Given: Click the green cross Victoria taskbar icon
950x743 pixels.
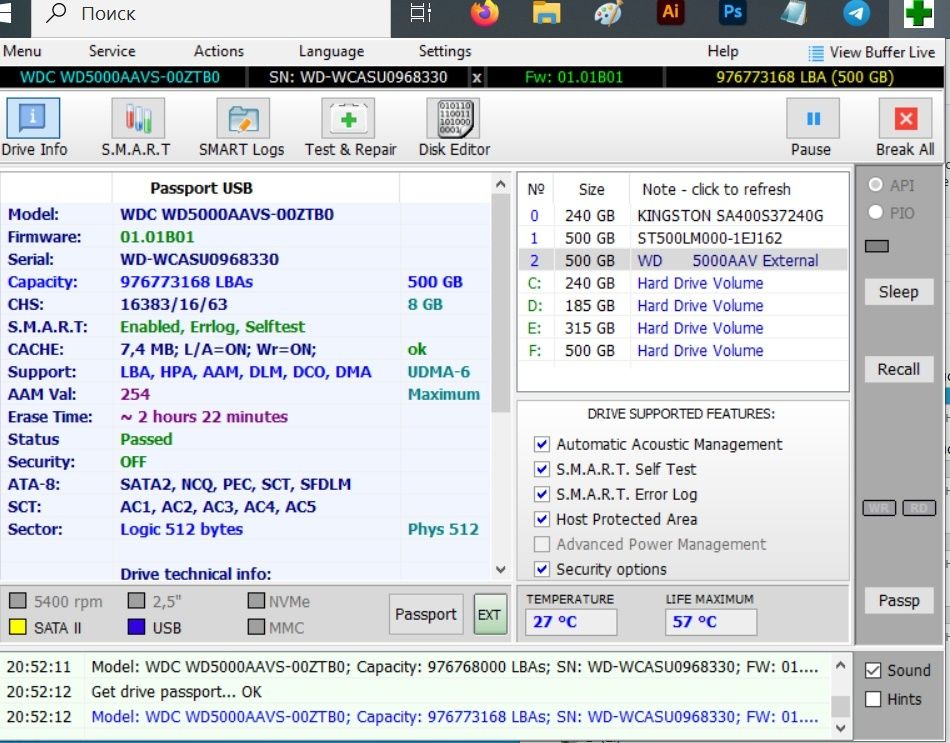Looking at the screenshot, I should pyautogui.click(x=918, y=13).
